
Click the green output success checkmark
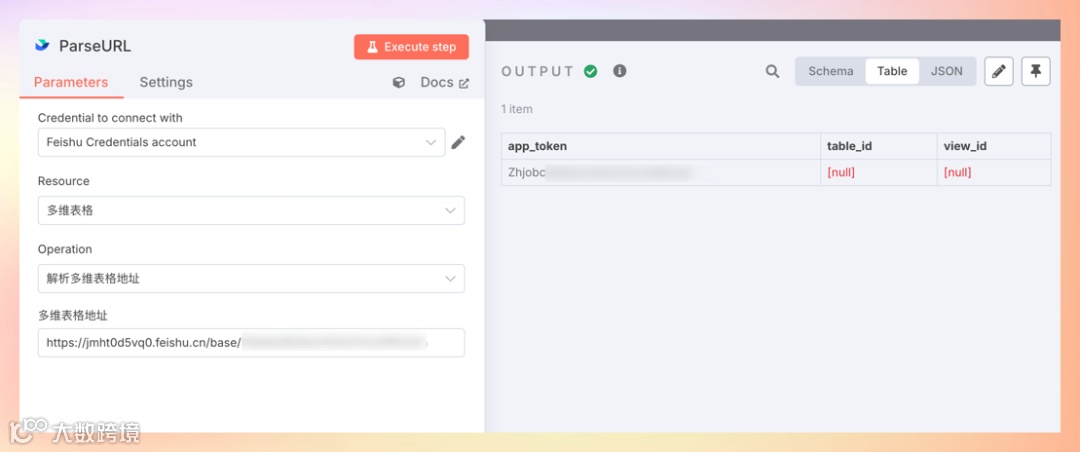[x=590, y=71]
